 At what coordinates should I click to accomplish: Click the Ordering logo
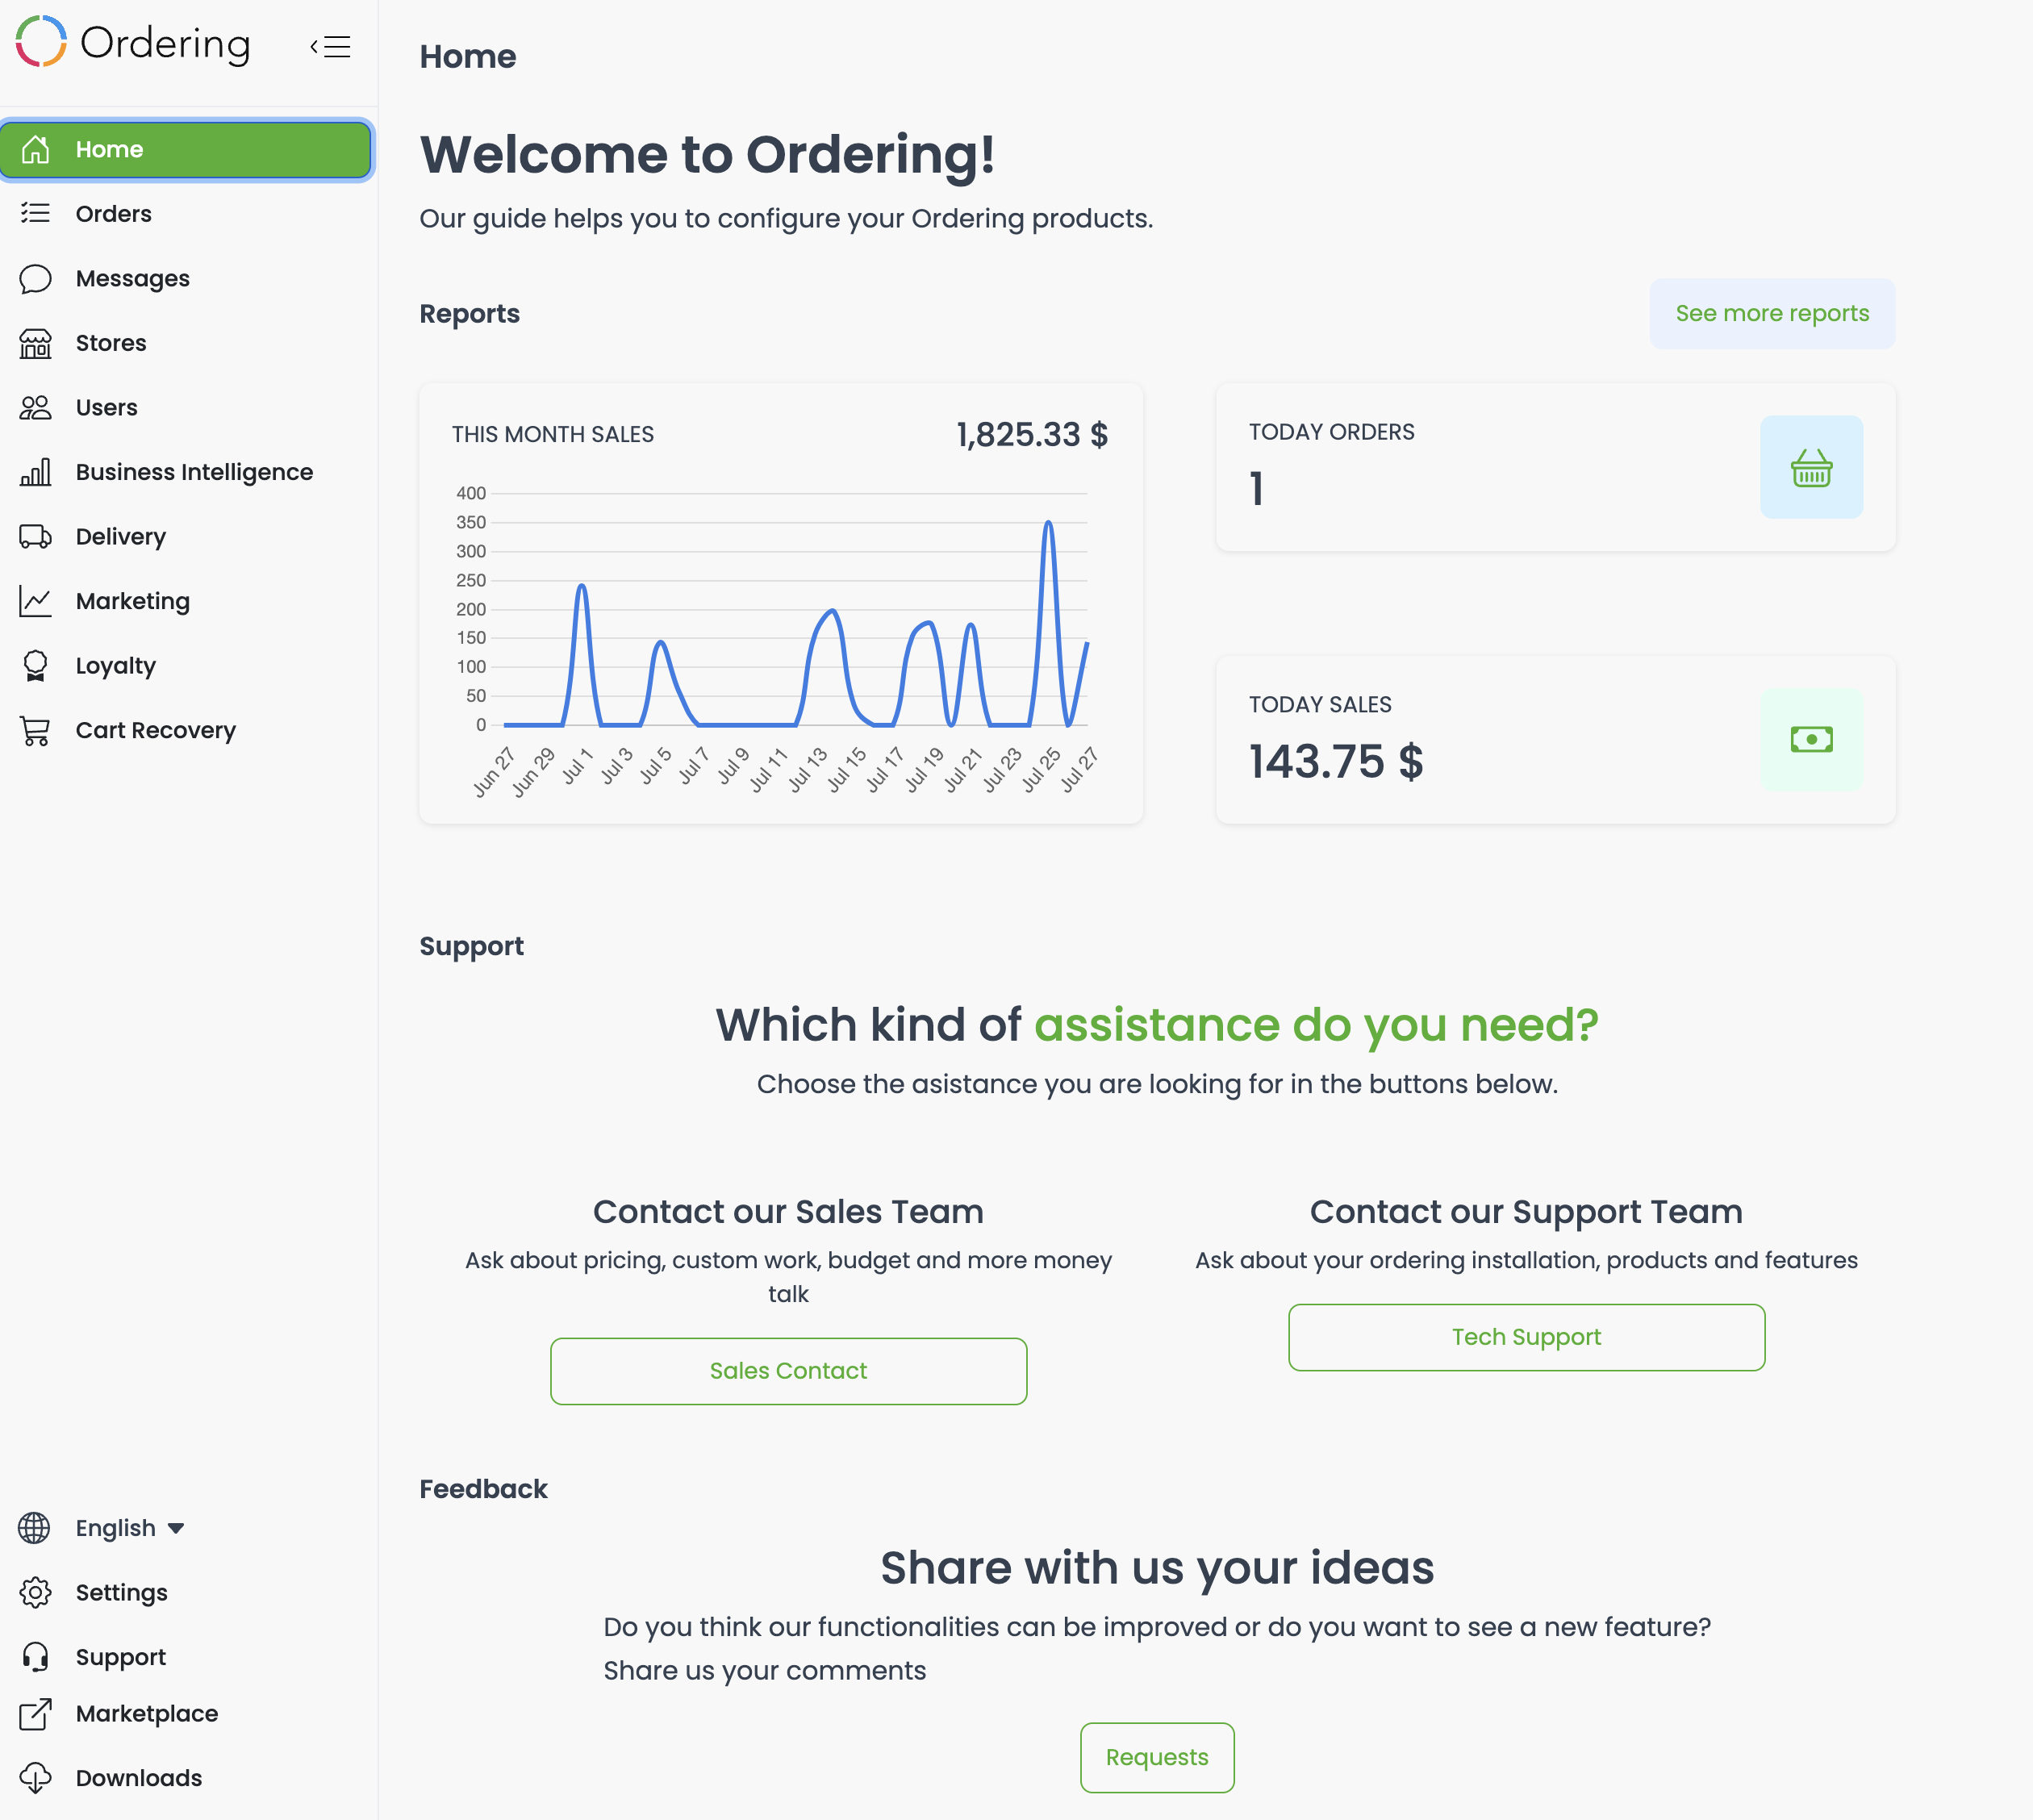click(x=133, y=43)
